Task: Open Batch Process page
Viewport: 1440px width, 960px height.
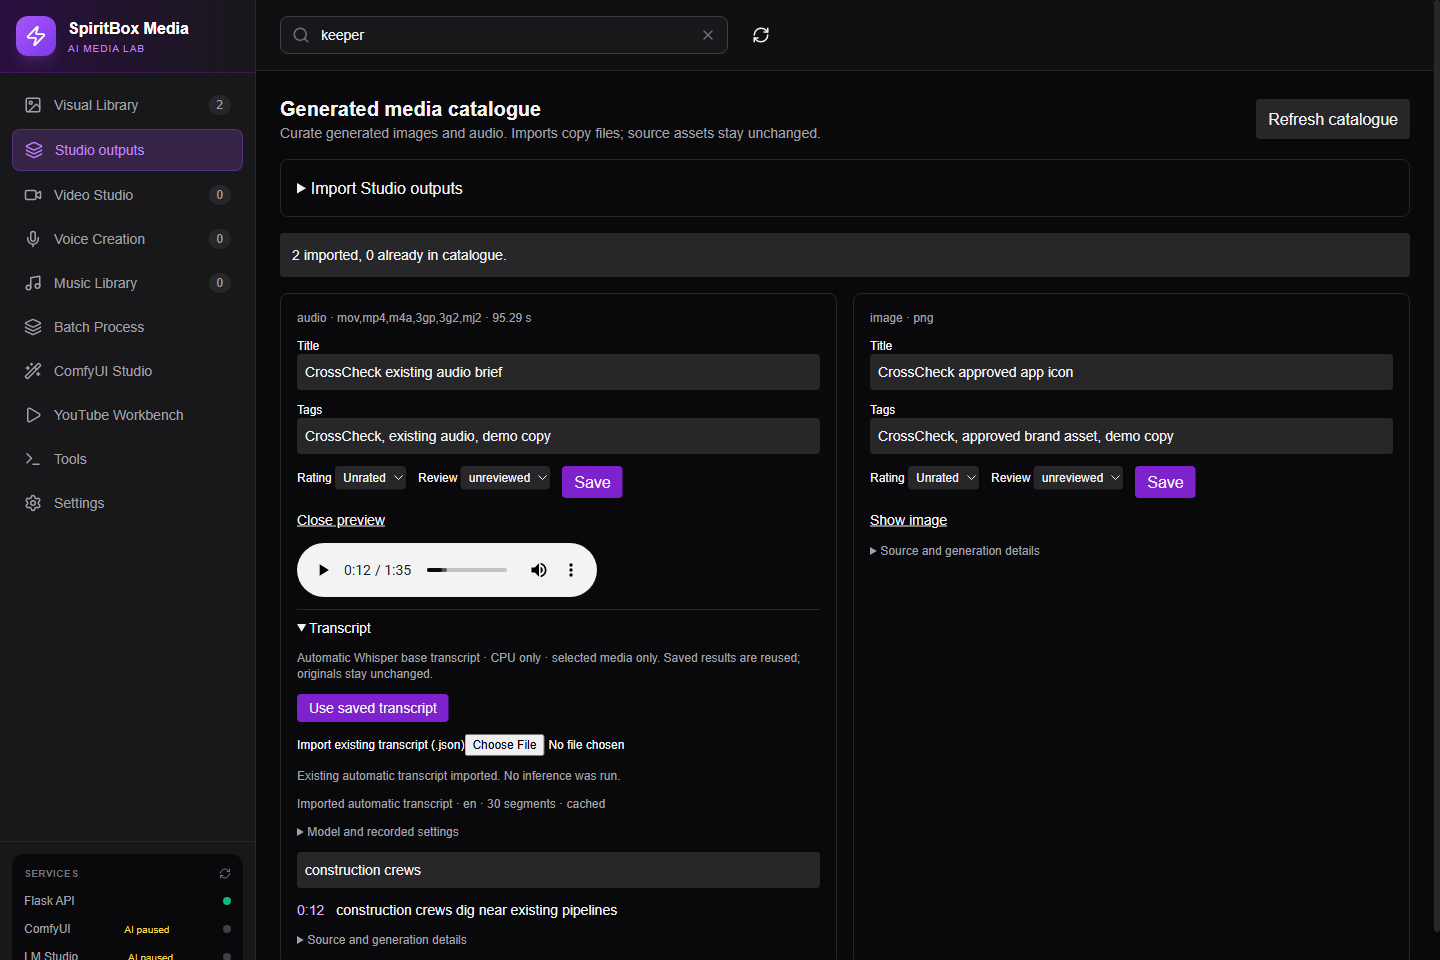Action: (127, 327)
